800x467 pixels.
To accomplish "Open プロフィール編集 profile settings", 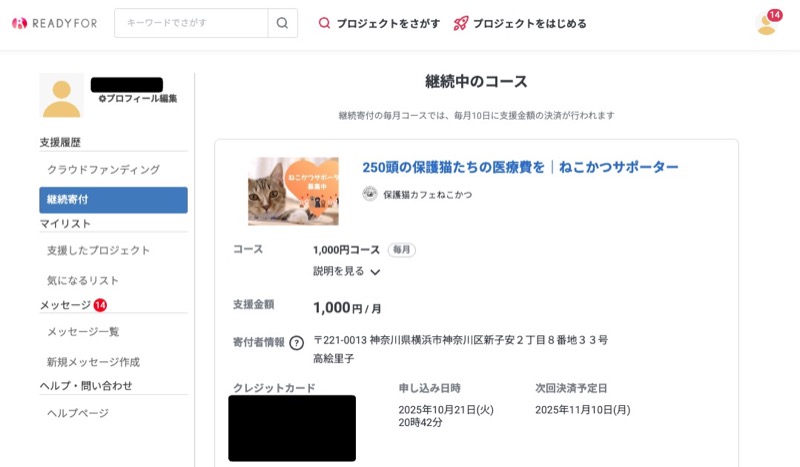I will coord(138,99).
